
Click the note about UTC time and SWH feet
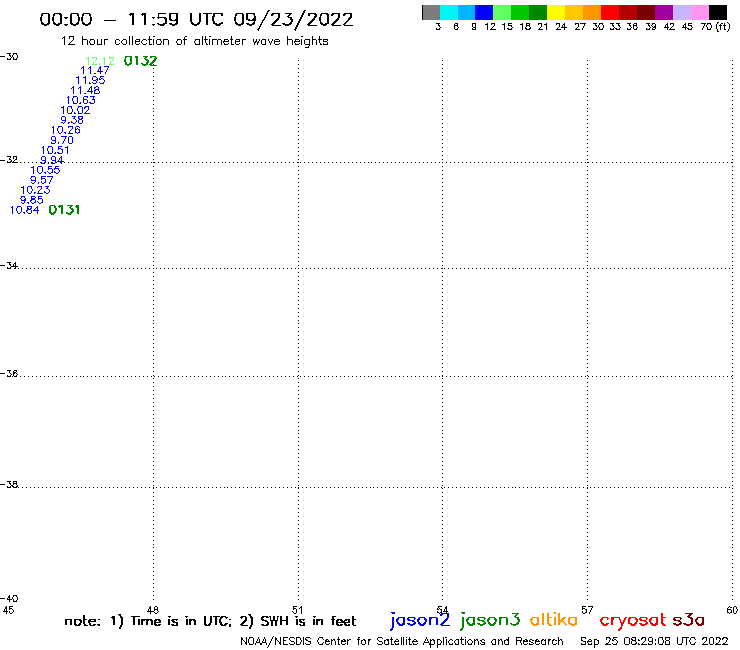click(x=210, y=621)
